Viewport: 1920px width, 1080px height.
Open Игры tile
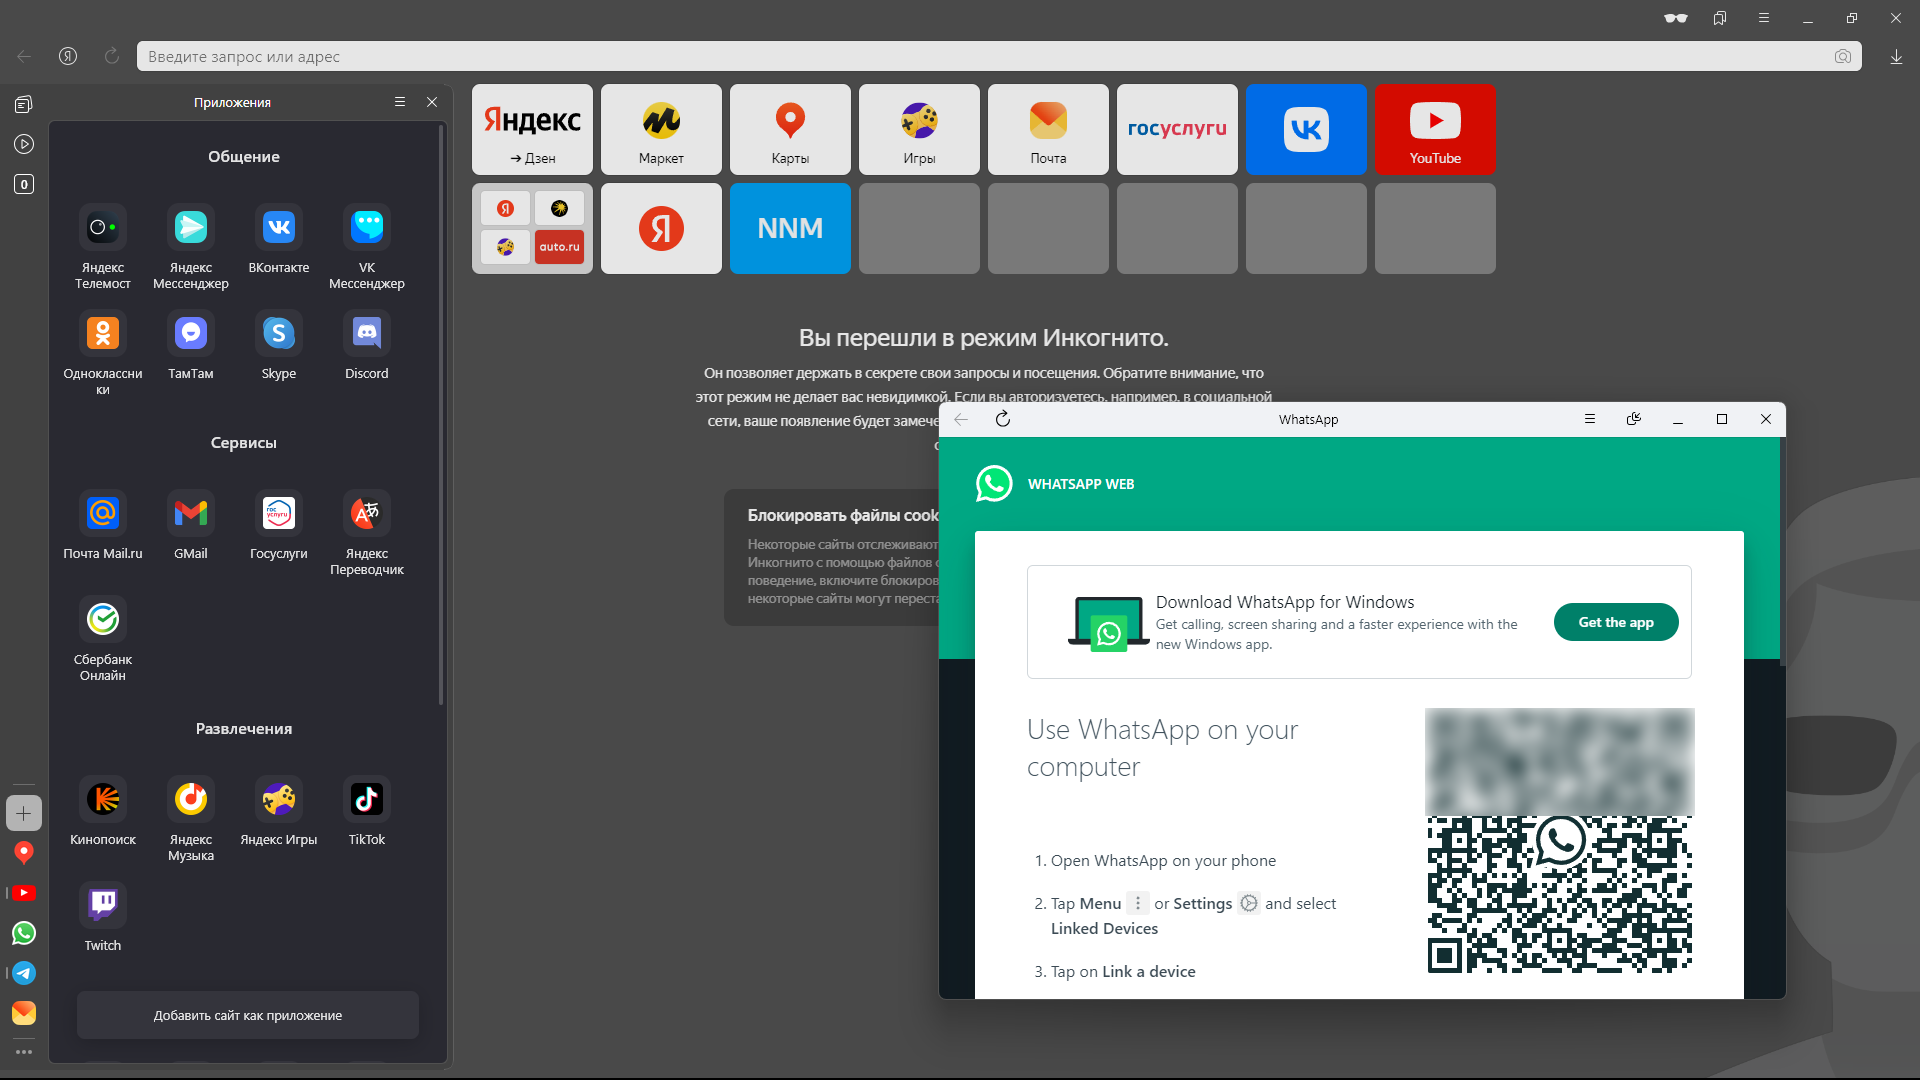coord(919,129)
